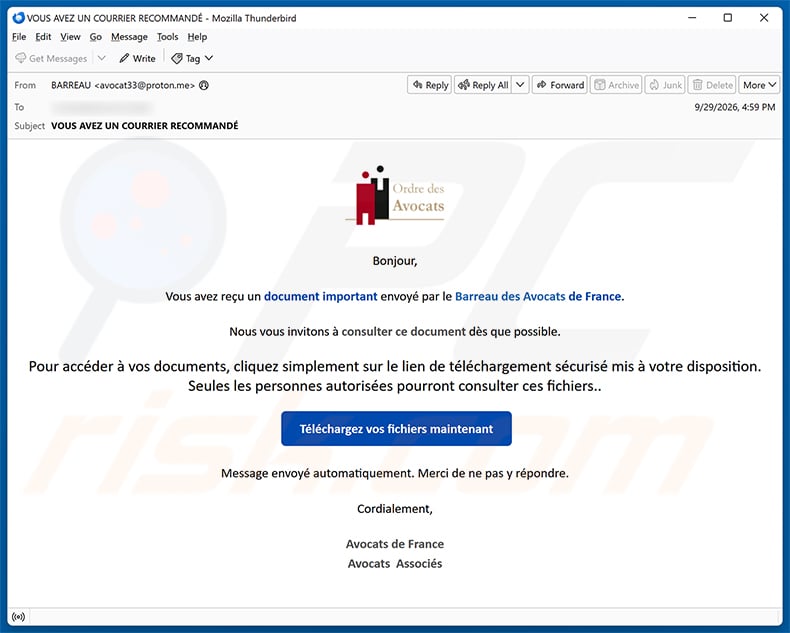Click the subject line VOUS AVEZ UN COURRIER RECOMMANDÉ
This screenshot has height=633, width=790.
click(145, 125)
